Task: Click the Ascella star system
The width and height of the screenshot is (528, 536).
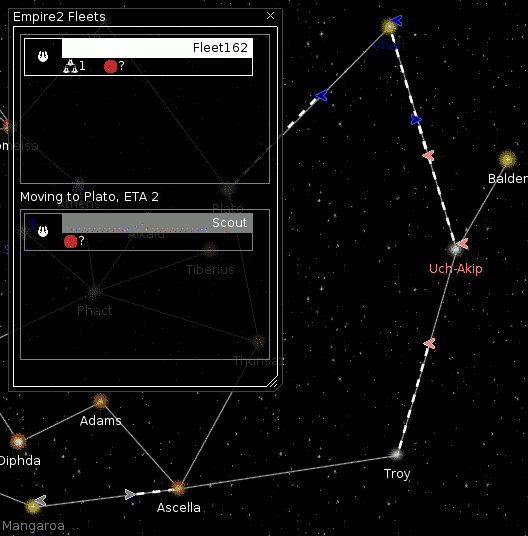Action: coord(178,488)
